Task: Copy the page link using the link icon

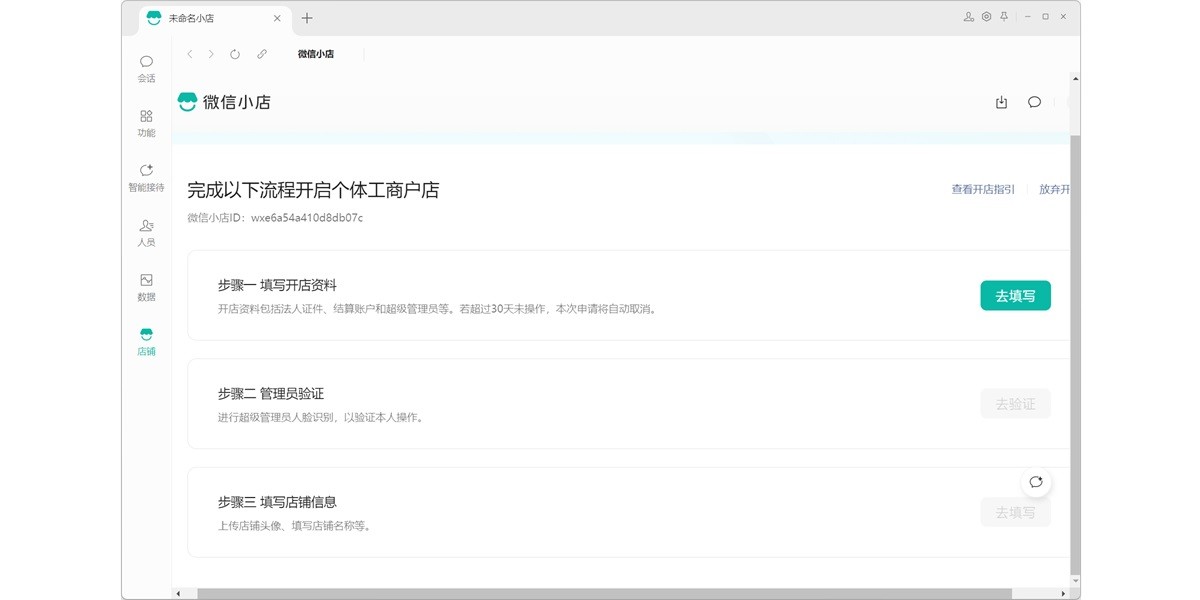Action: pyautogui.click(x=262, y=55)
